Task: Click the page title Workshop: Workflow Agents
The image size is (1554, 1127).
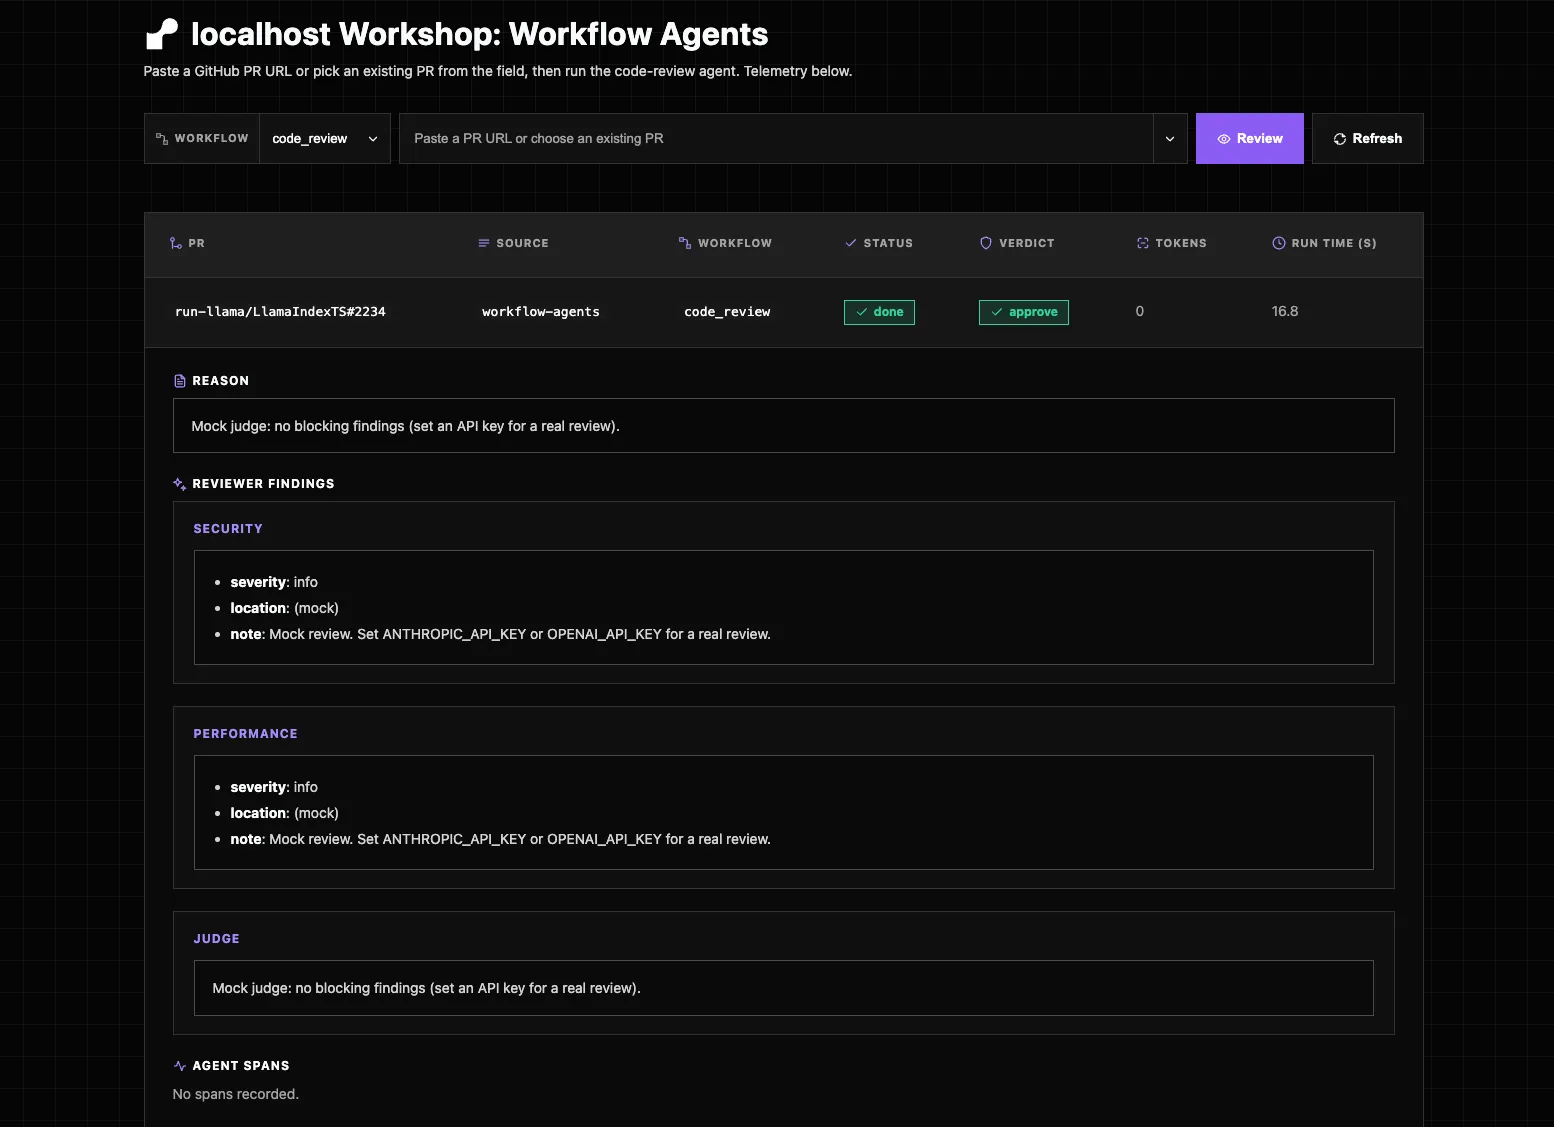Action: (x=480, y=35)
